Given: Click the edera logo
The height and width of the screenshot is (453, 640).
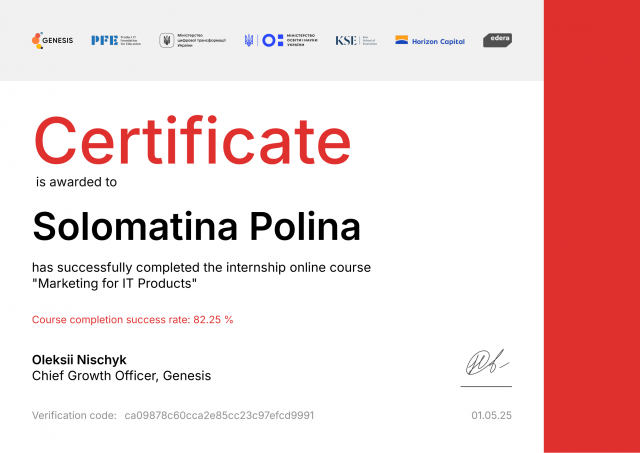Looking at the screenshot, I should 497,40.
